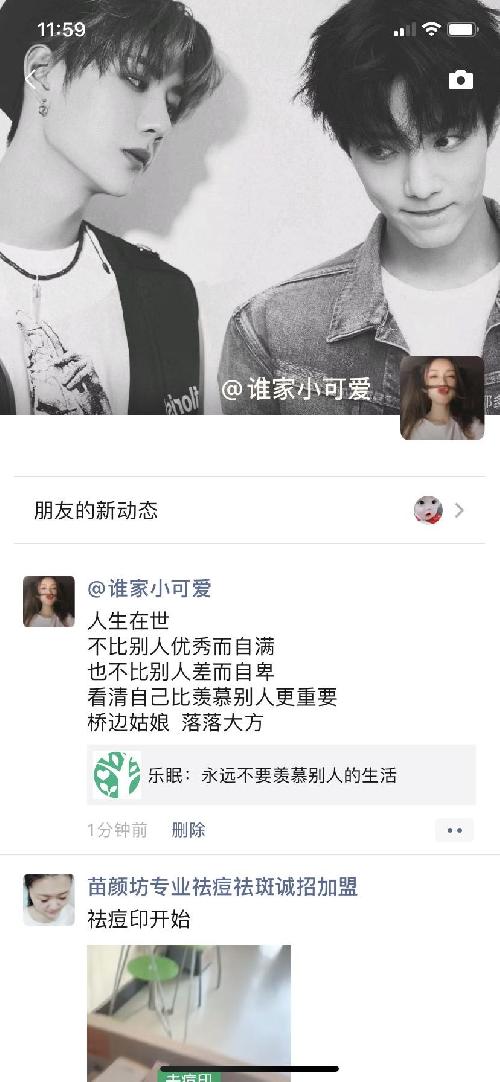Tap the @谁家小可爱 username link

click(x=149, y=589)
